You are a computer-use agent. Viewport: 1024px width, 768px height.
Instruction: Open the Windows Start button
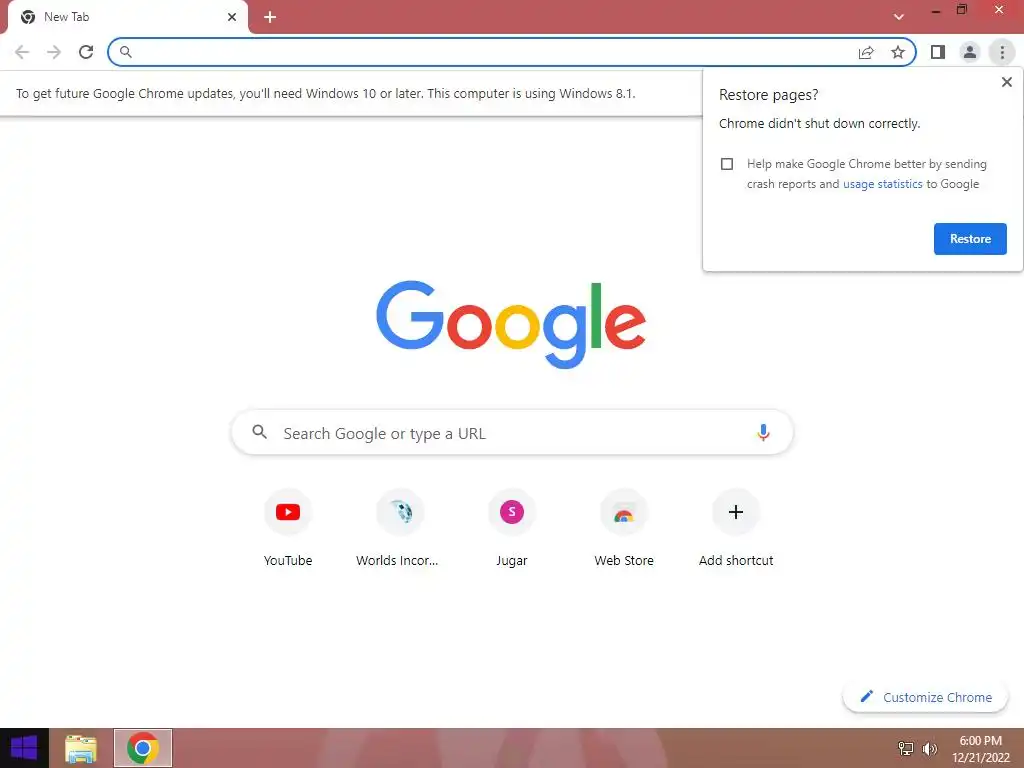[24, 748]
